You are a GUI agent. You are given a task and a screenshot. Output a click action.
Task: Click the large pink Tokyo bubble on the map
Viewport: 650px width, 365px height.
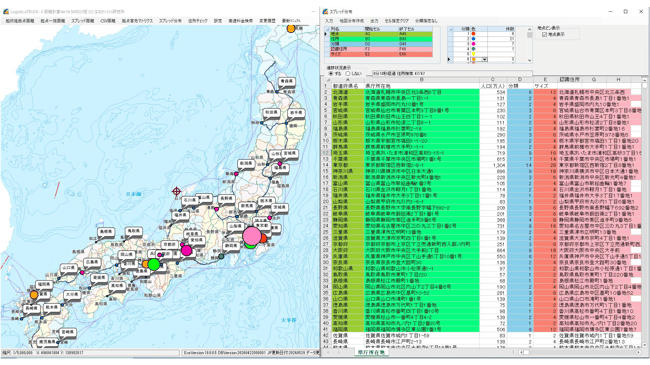(x=252, y=235)
